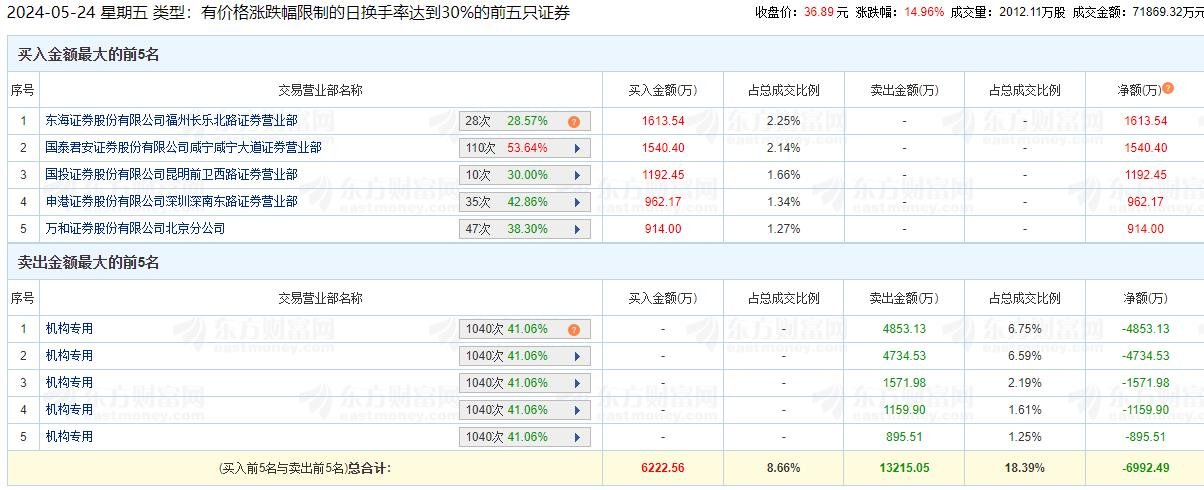Expand 35次 42.86% details box
Viewport: 1204px width, 490px height.
pyautogui.click(x=524, y=202)
